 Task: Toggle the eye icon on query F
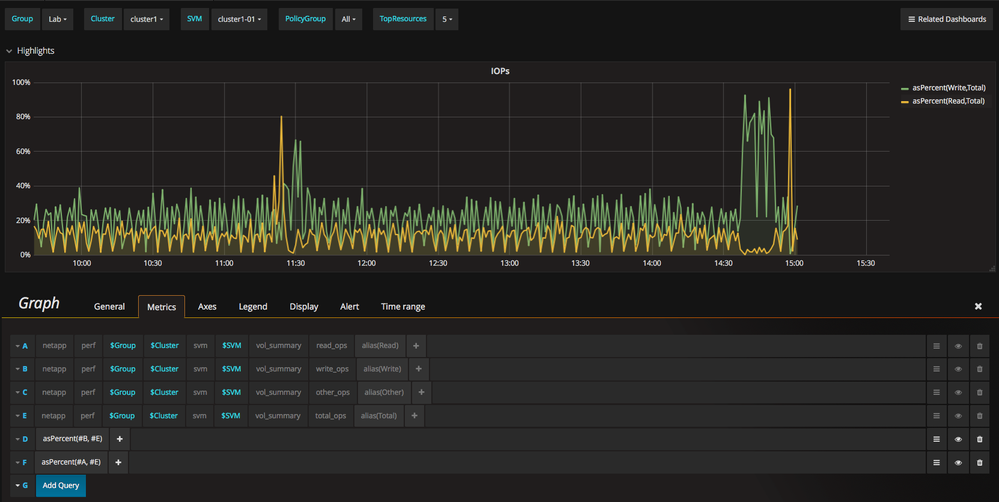click(958, 462)
